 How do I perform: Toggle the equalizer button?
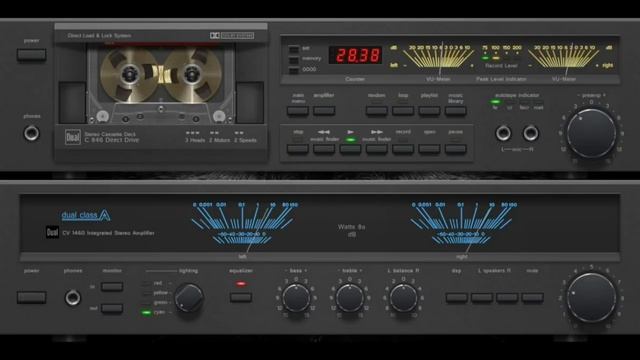[x=241, y=297]
